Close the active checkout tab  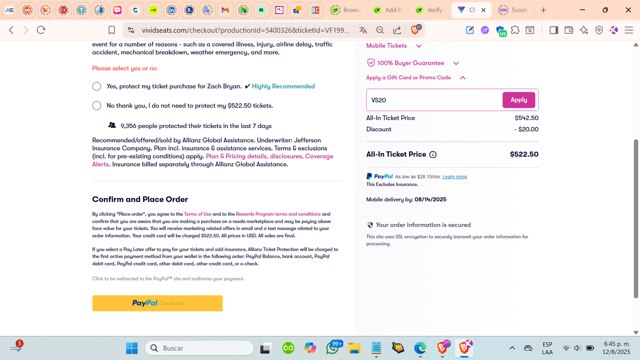(x=483, y=10)
